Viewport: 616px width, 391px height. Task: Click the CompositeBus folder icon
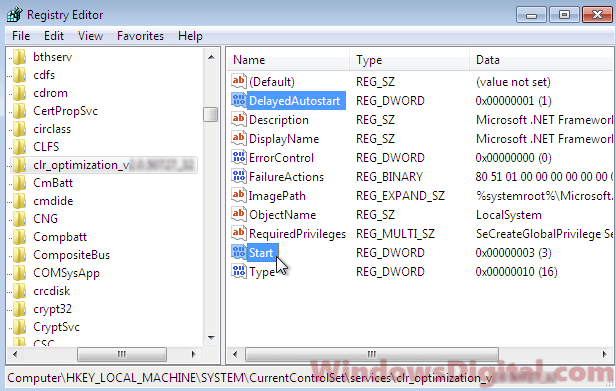19,255
